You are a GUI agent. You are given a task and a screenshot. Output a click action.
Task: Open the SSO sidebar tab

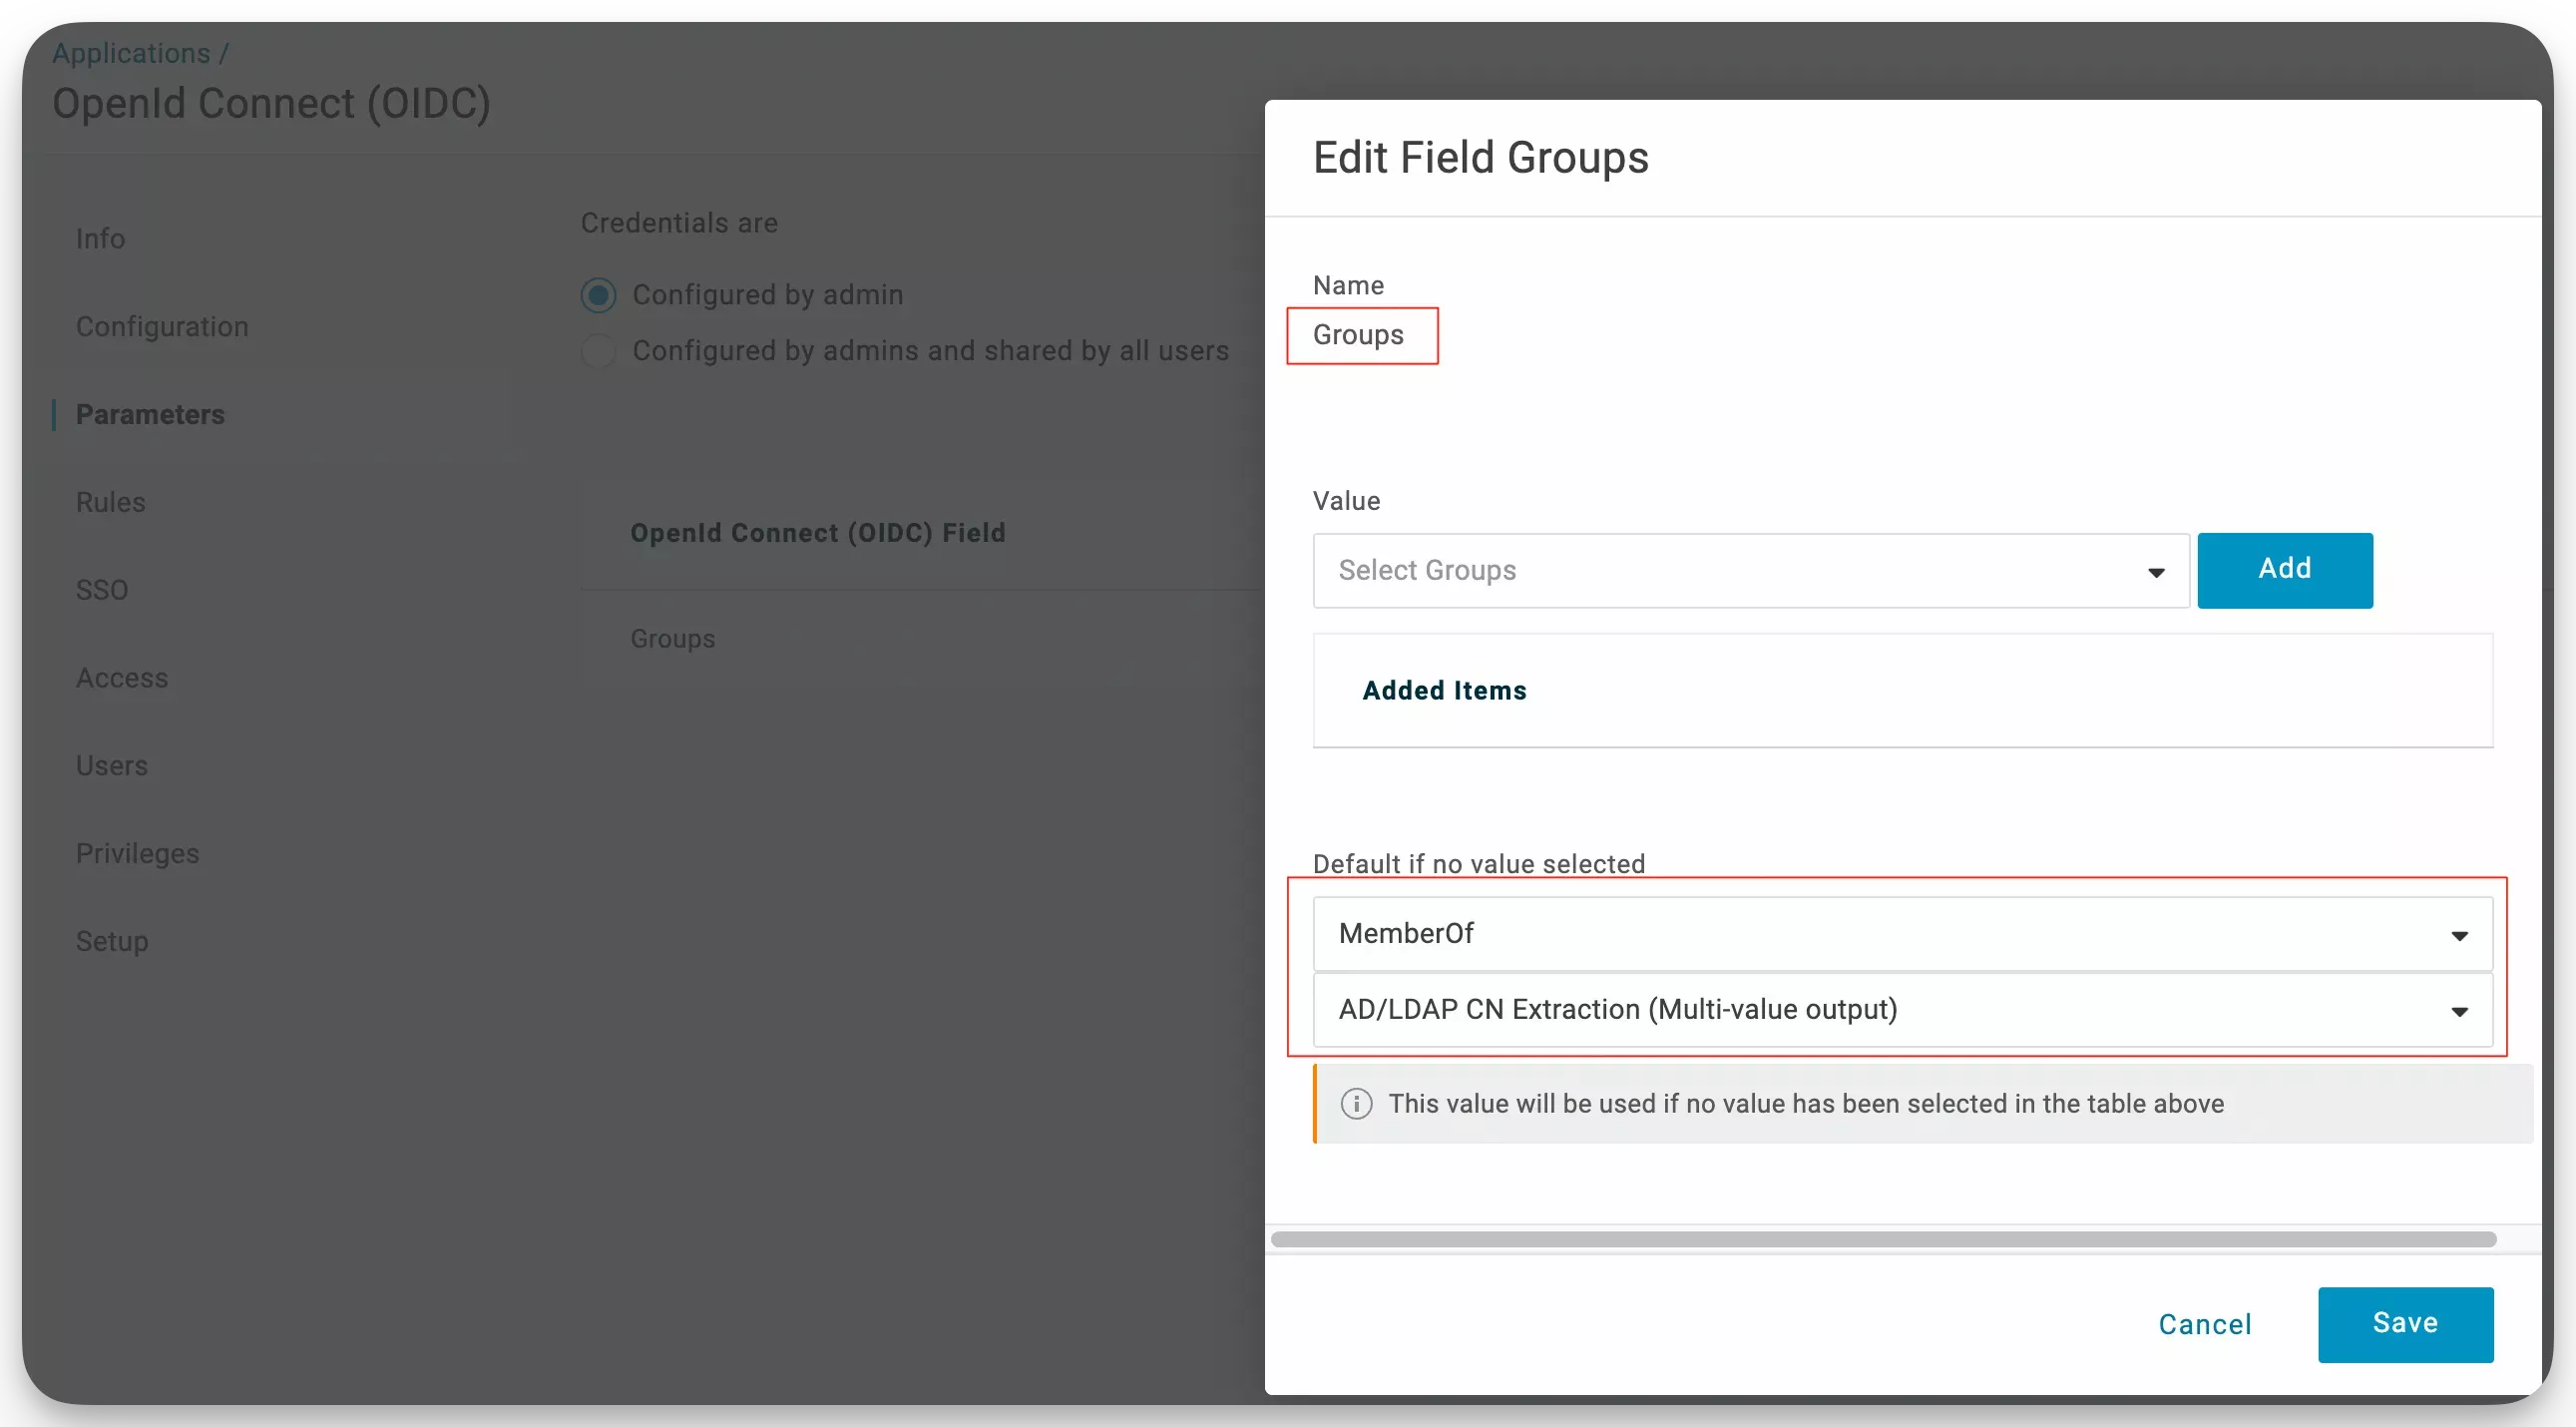pos(102,590)
